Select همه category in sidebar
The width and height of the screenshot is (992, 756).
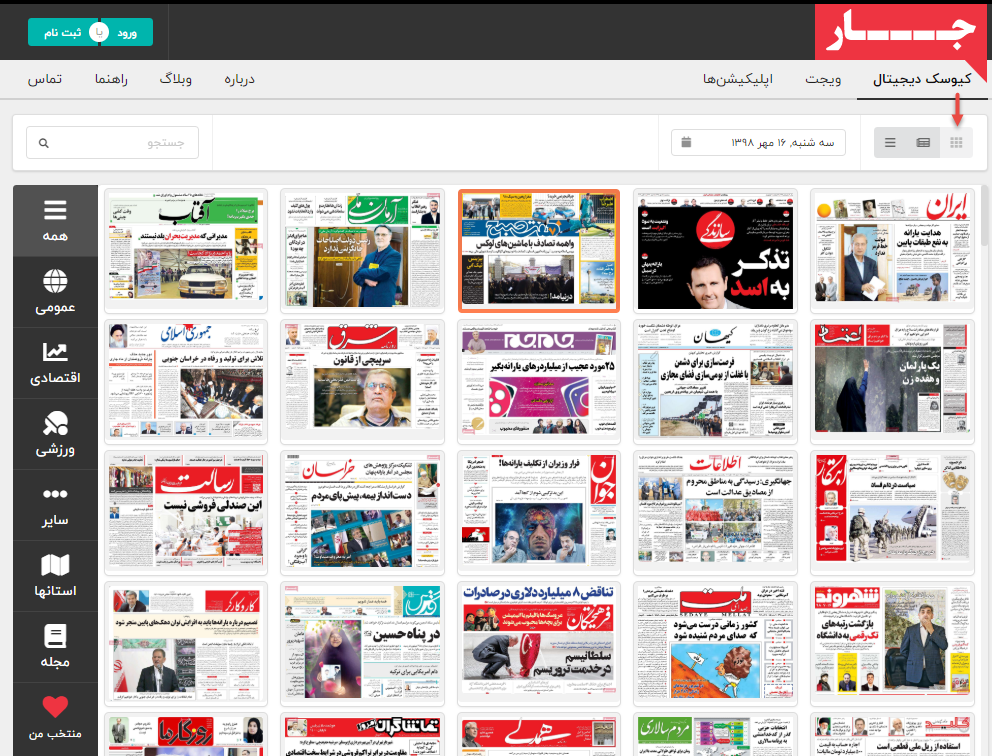pyautogui.click(x=55, y=220)
